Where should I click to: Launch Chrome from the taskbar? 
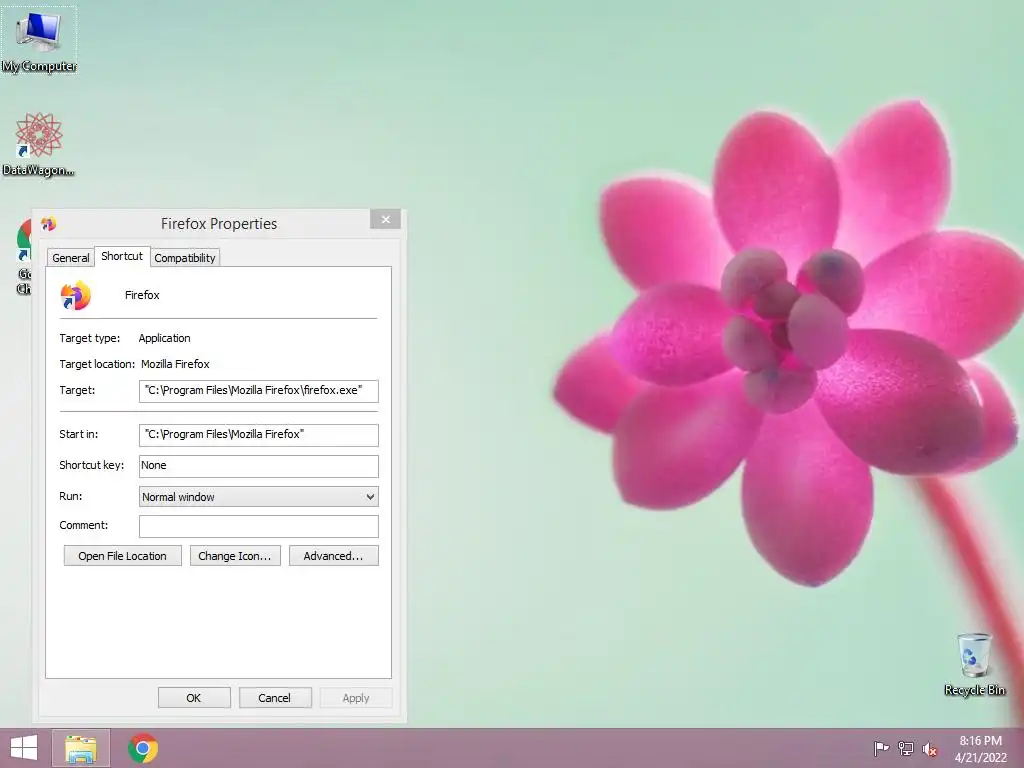(143, 748)
